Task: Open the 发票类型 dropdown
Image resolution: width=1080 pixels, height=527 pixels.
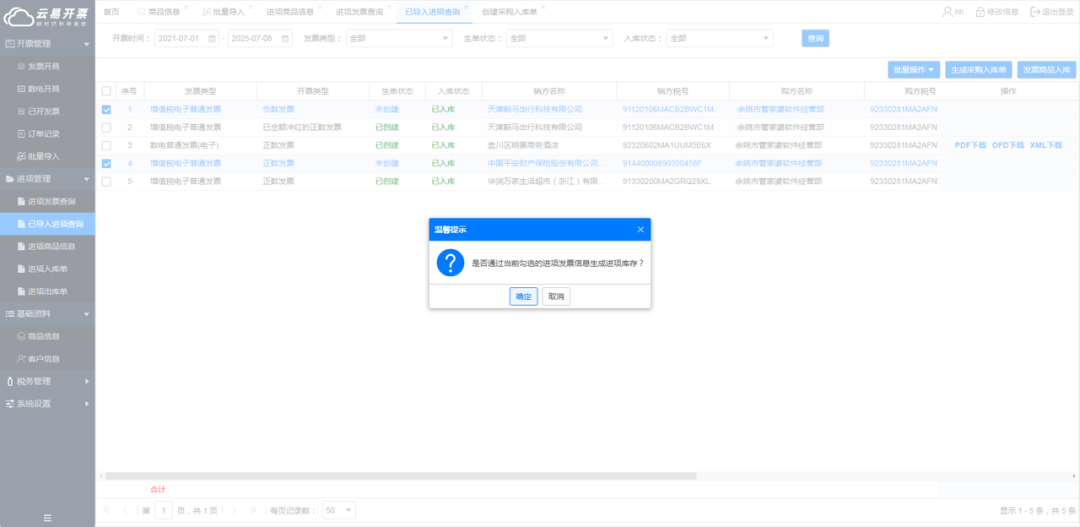Action: point(399,38)
